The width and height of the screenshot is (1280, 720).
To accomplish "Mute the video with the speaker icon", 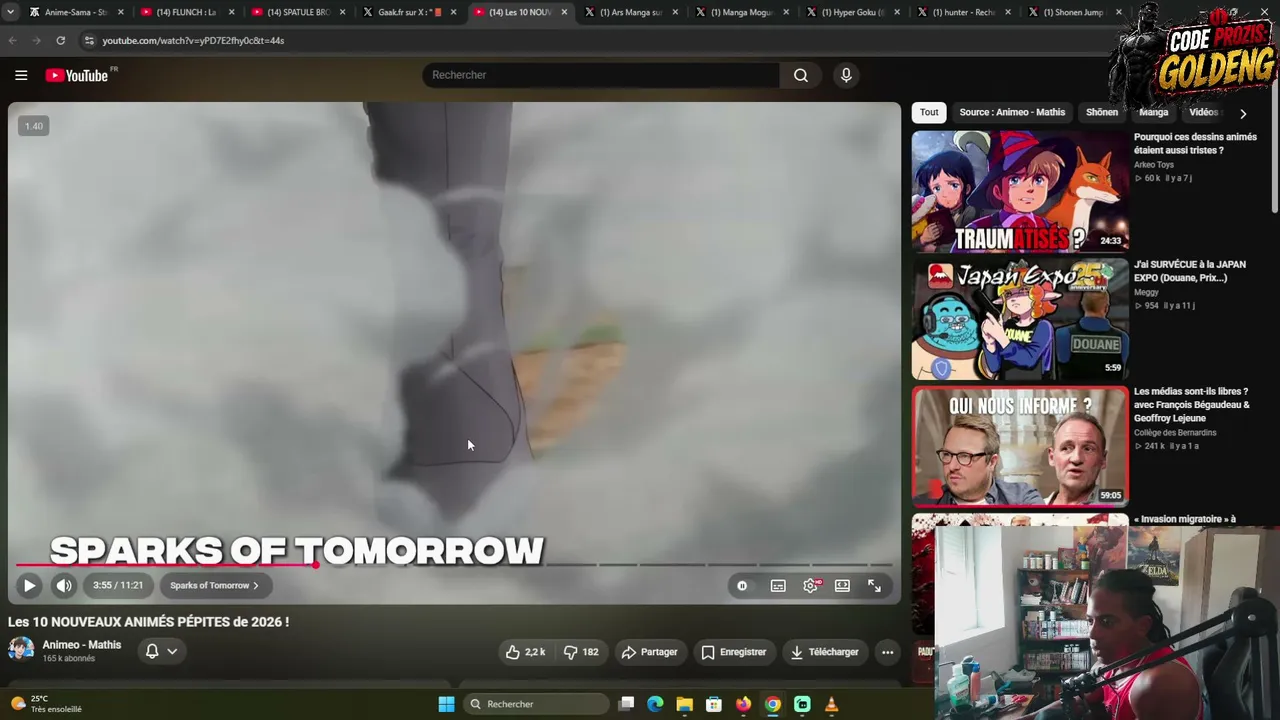I will coord(64,586).
